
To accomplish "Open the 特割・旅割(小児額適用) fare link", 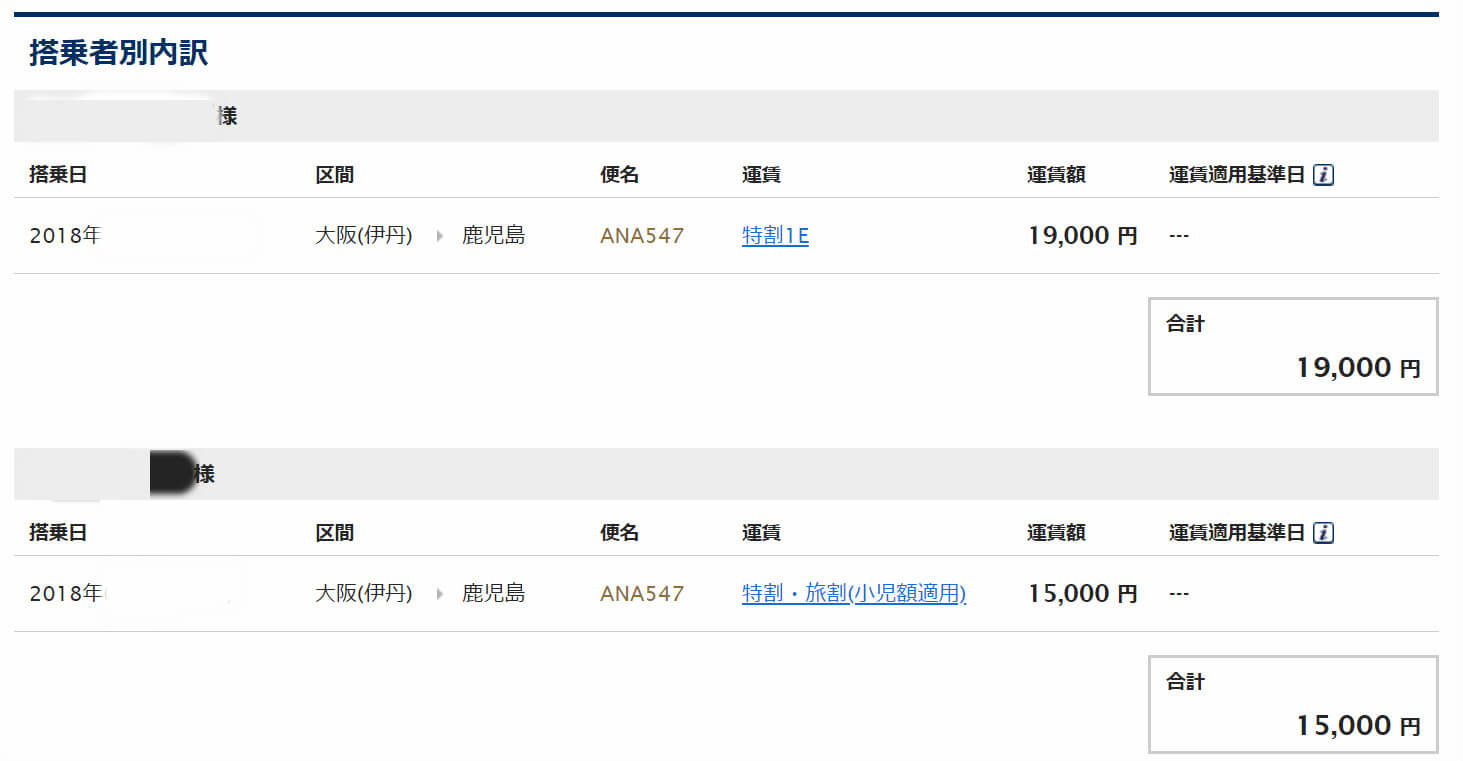I will pos(853,594).
